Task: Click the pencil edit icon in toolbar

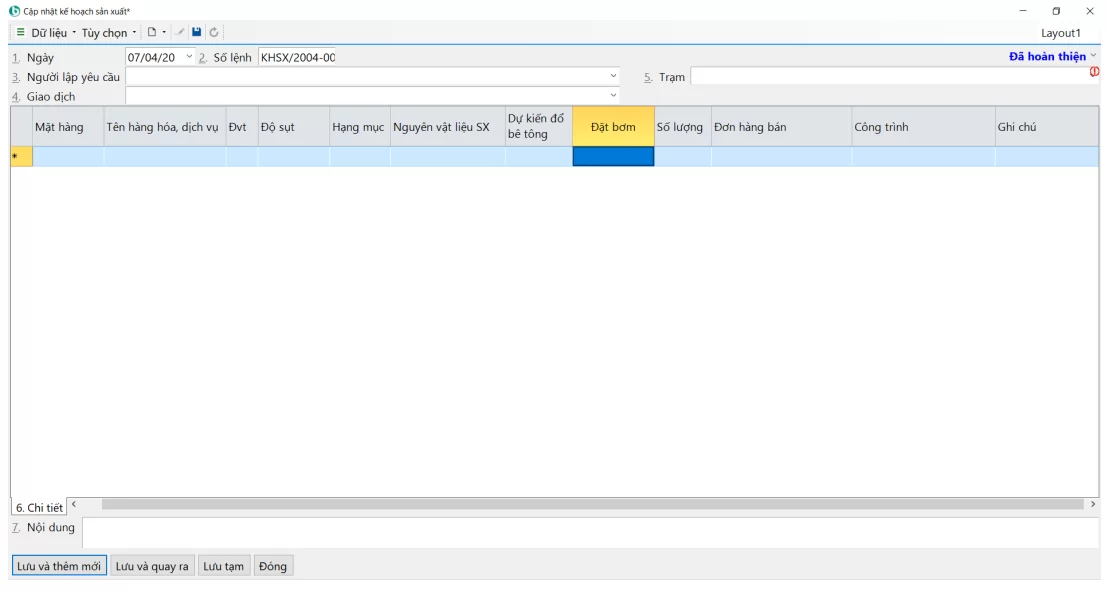Action: point(181,32)
